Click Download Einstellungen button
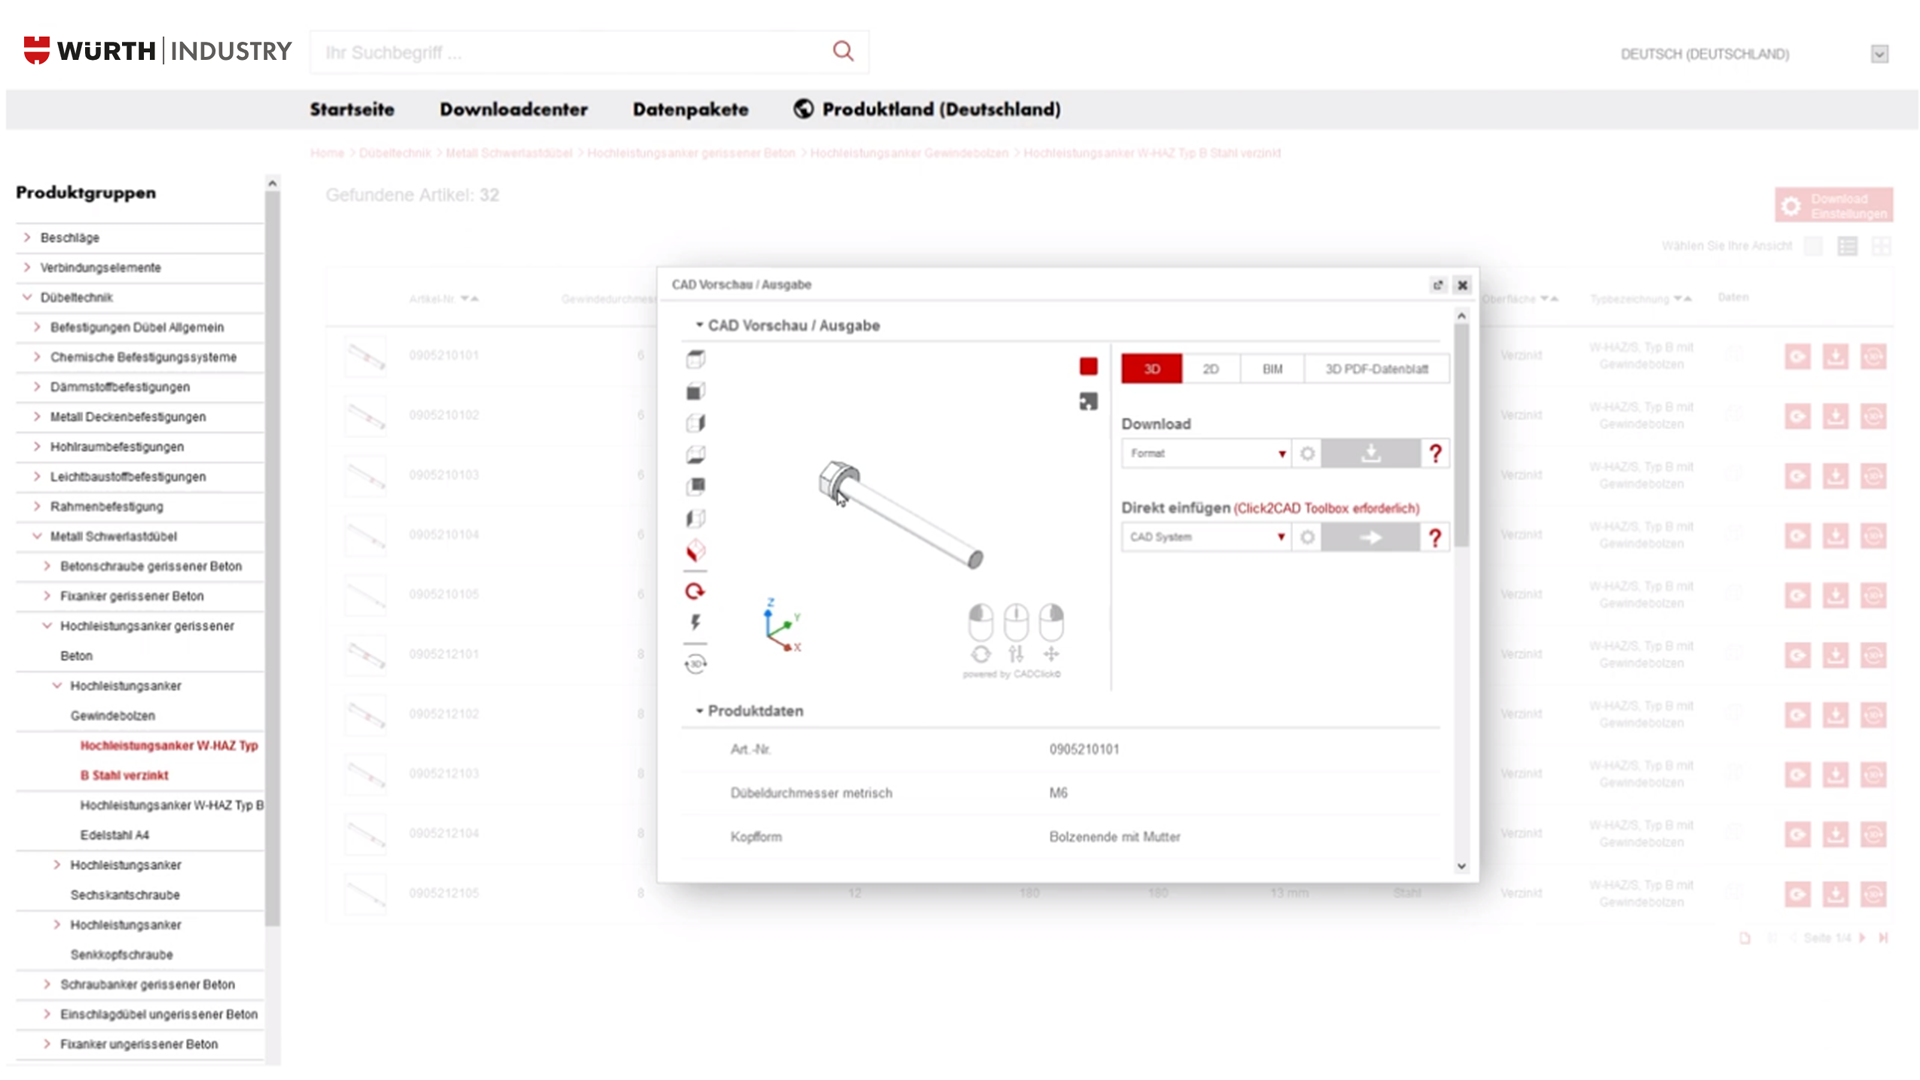This screenshot has height=1080, width=1920. (x=1834, y=206)
